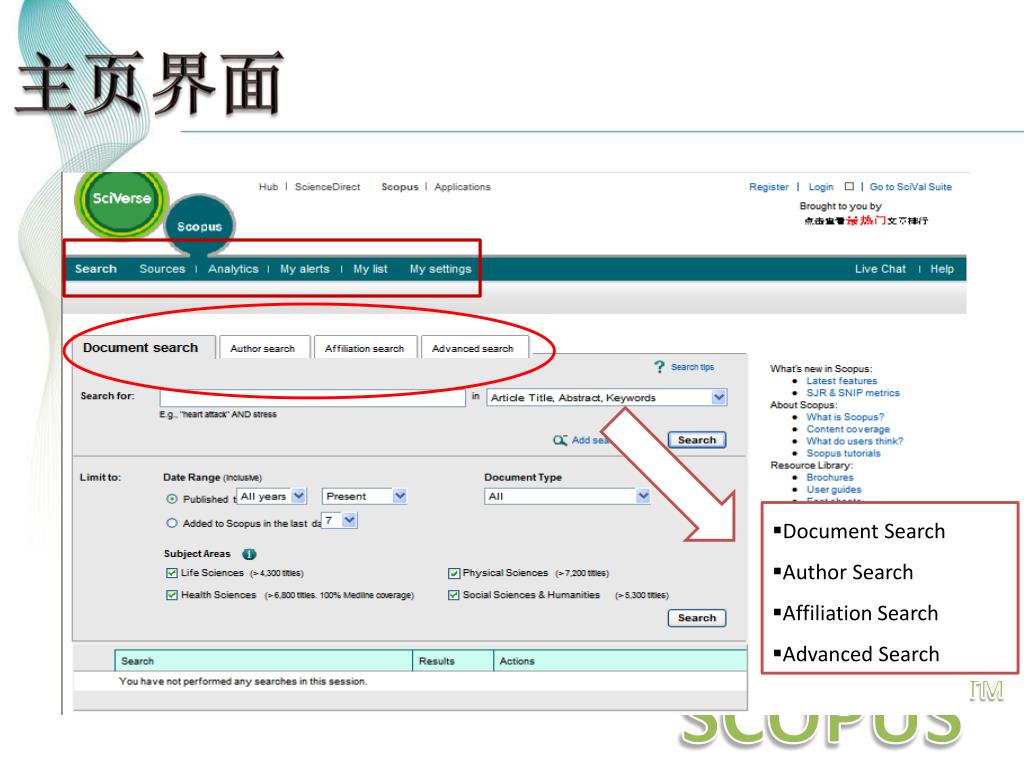Image resolution: width=1024 pixels, height=768 pixels.
Task: Click the lower Search button below Subject Areas
Action: (x=697, y=618)
